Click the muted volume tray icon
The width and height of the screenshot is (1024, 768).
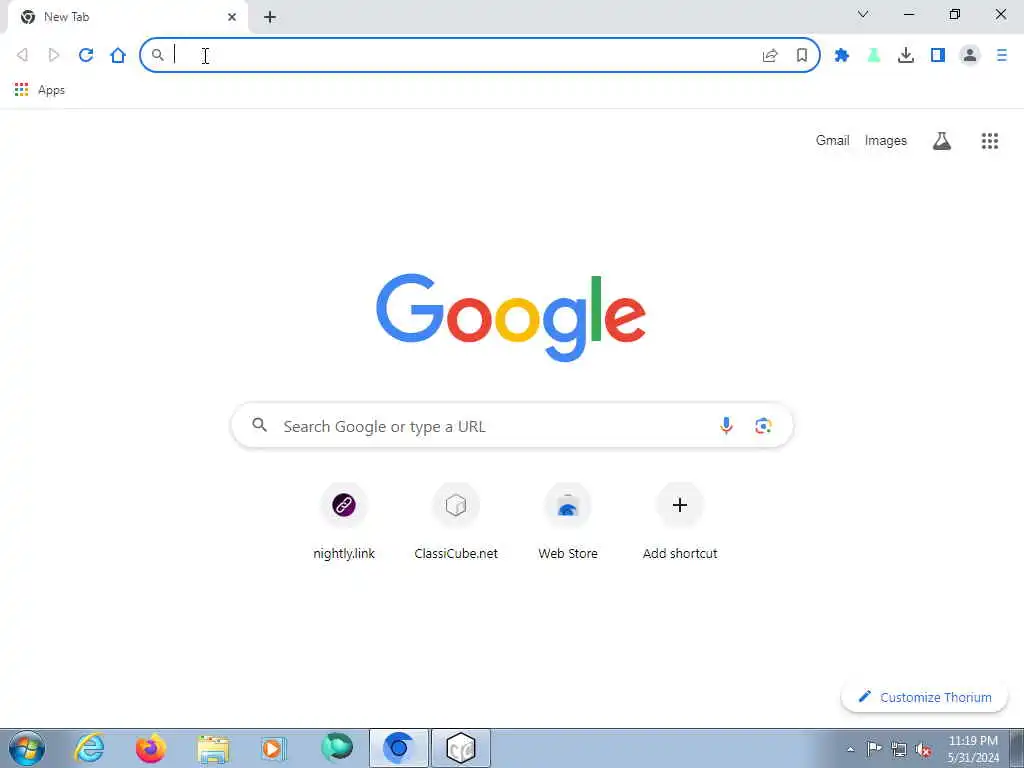tap(923, 750)
